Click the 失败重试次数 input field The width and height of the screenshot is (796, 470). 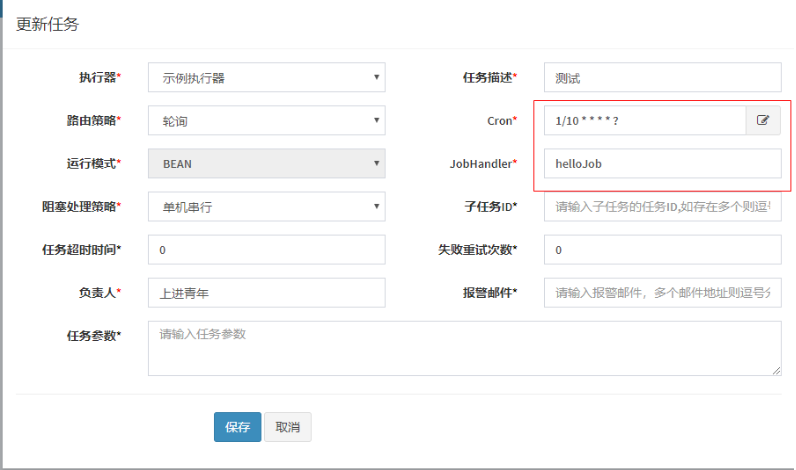[x=662, y=250]
